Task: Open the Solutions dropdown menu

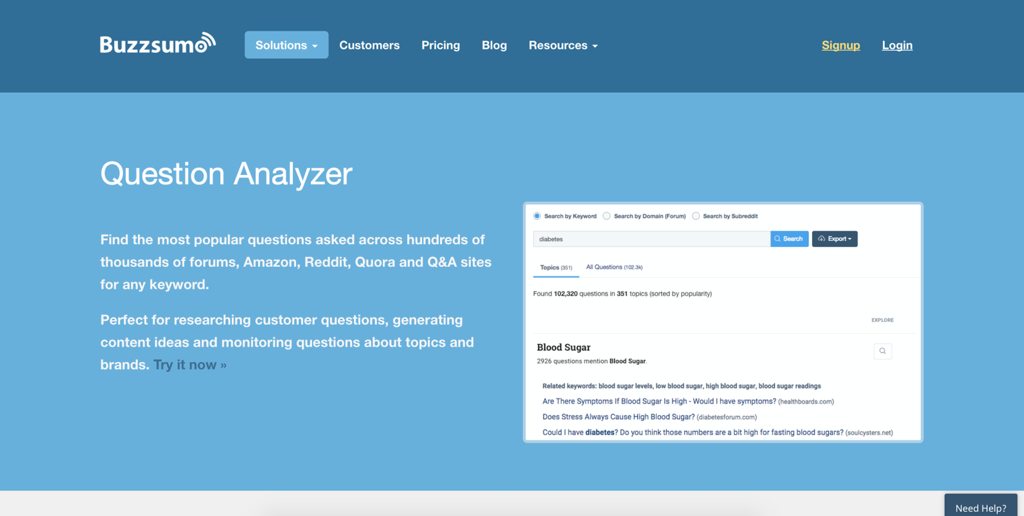Action: [x=286, y=45]
